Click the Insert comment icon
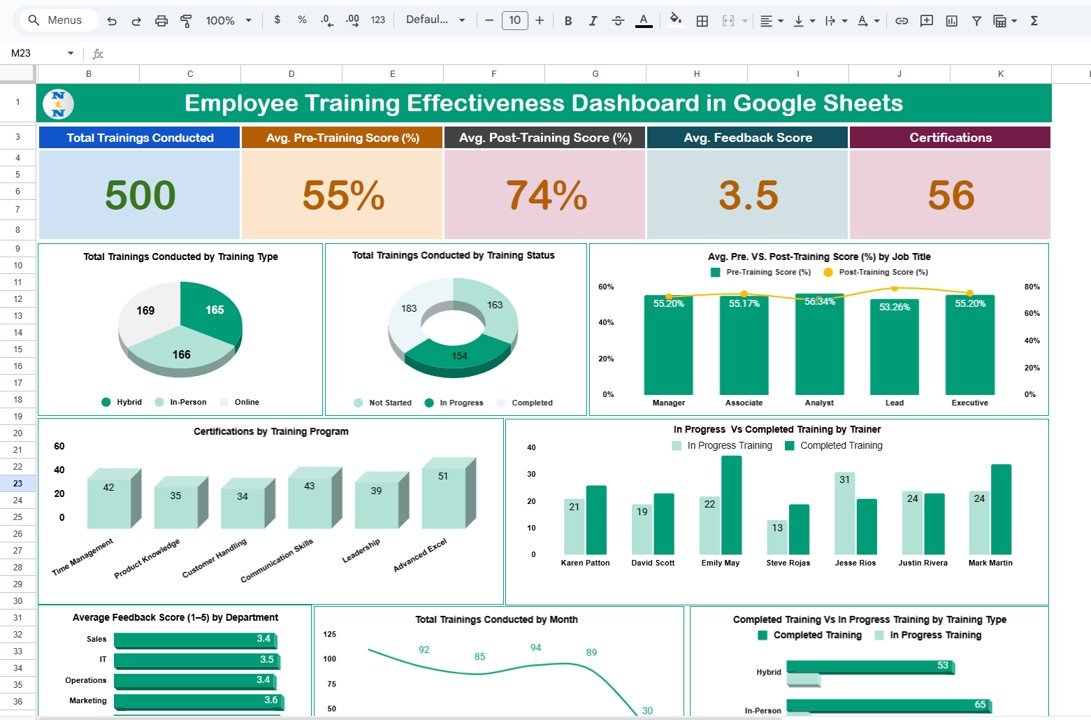The height and width of the screenshot is (720, 1091). click(926, 20)
